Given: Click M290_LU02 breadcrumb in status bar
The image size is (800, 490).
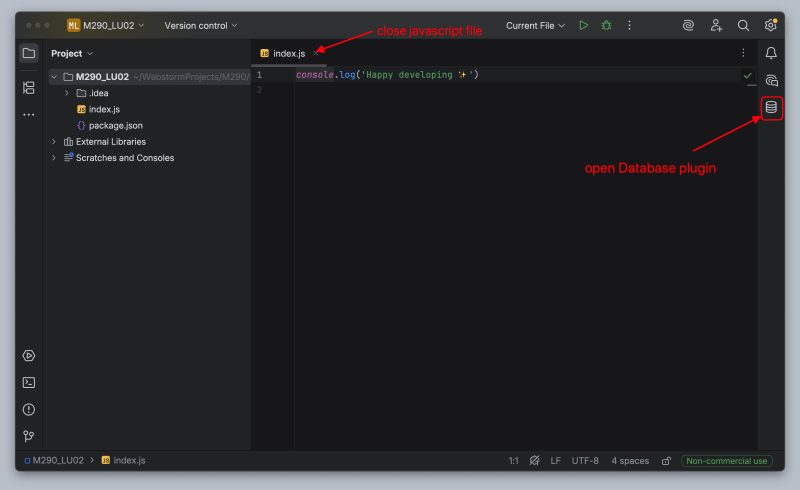Looking at the screenshot, I should point(54,460).
